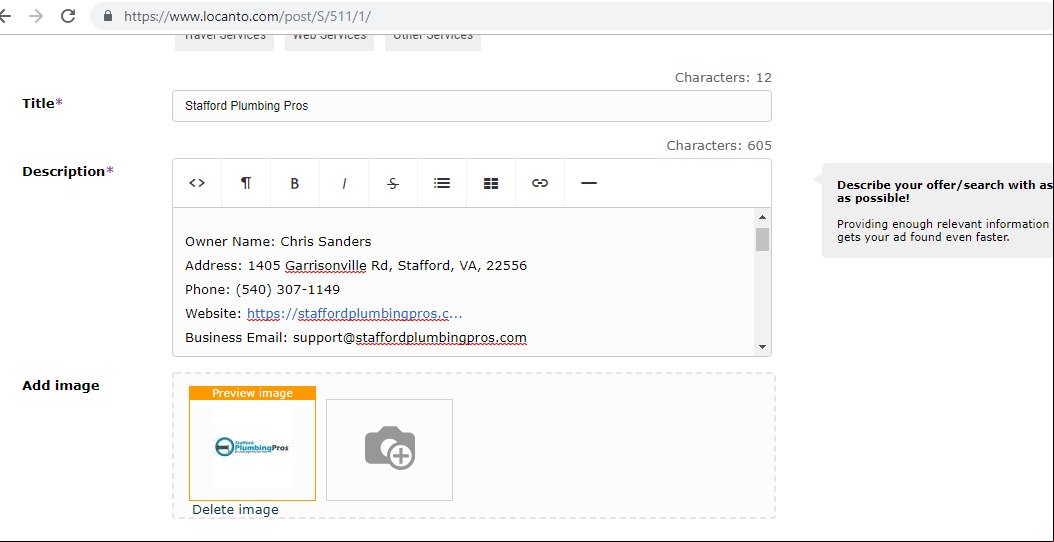Click the Phone: (540) 307-1149 line

click(263, 290)
